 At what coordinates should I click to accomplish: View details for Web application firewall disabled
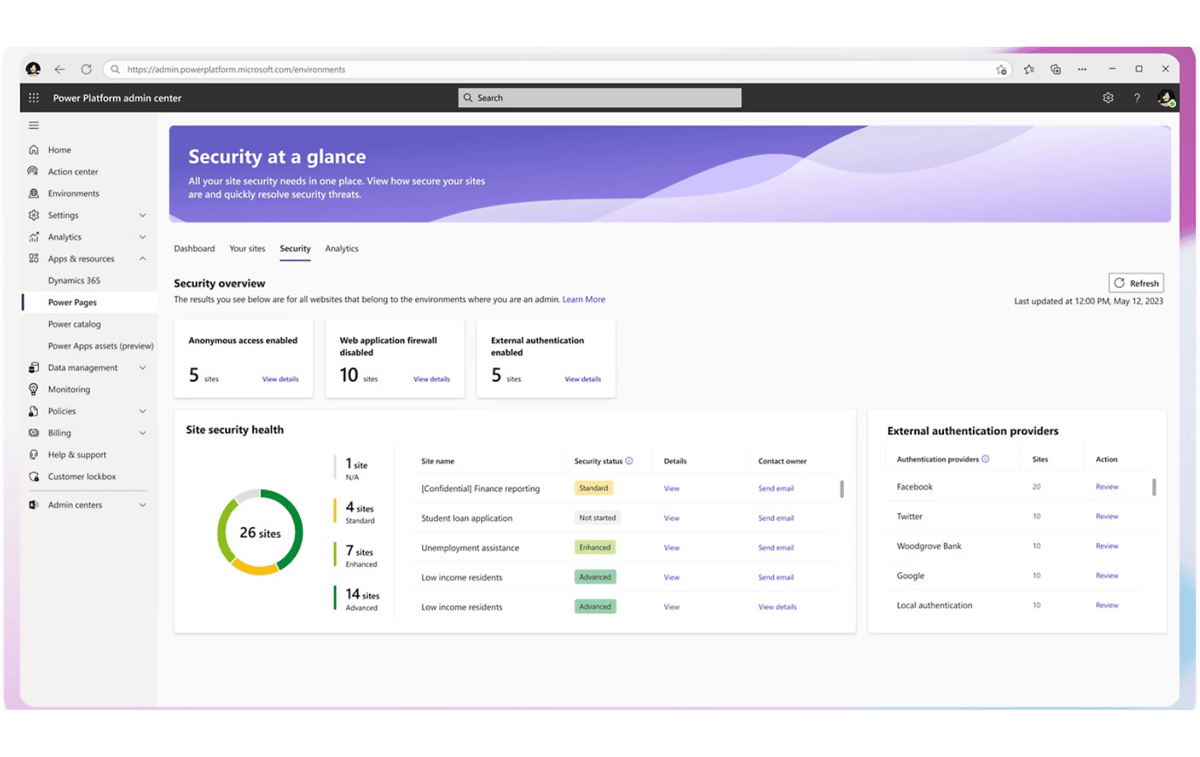[x=431, y=379]
